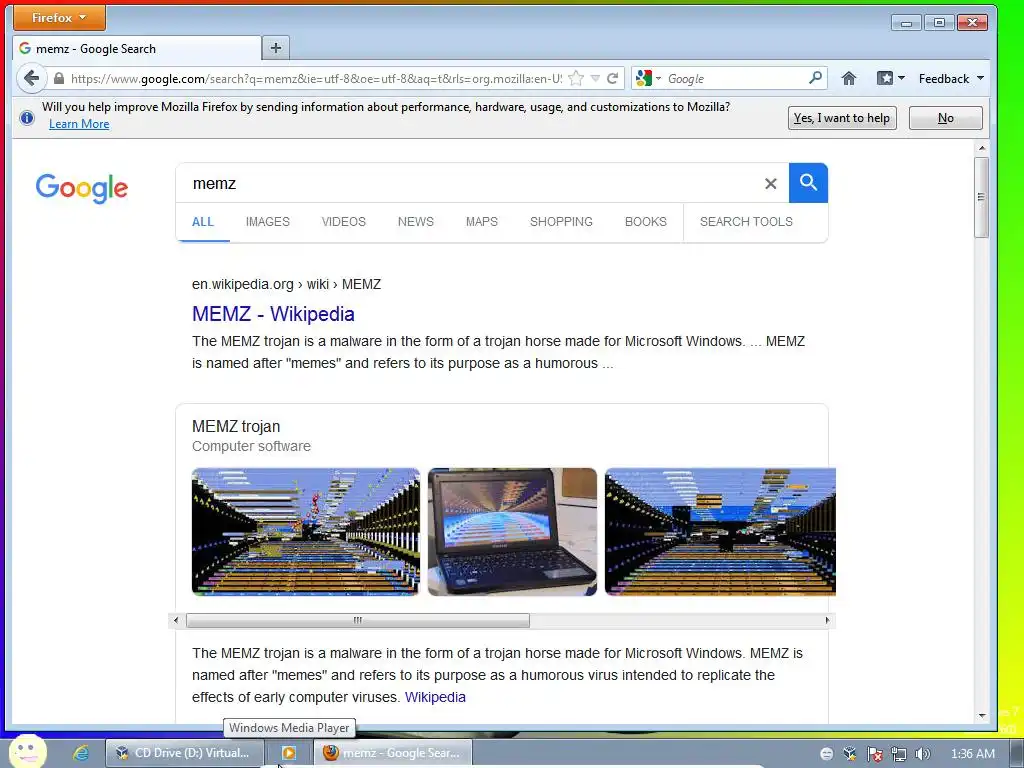The width and height of the screenshot is (1024, 768).
Task: Click the image carousel left scroll arrow
Action: point(176,620)
